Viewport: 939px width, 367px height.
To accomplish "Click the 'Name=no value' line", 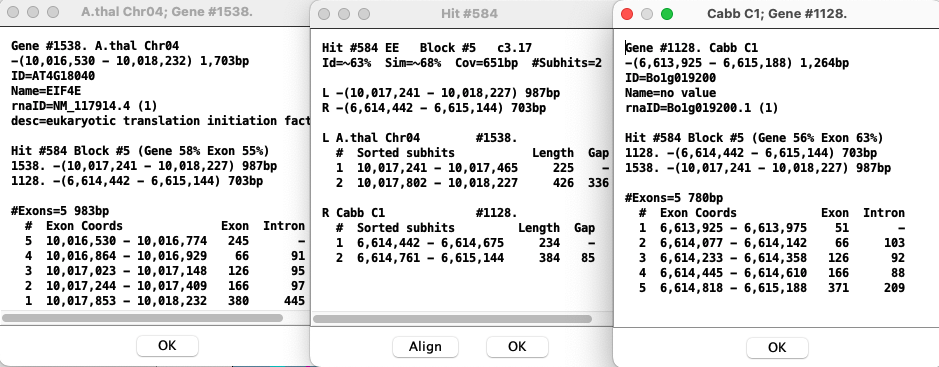I will 670,93.
